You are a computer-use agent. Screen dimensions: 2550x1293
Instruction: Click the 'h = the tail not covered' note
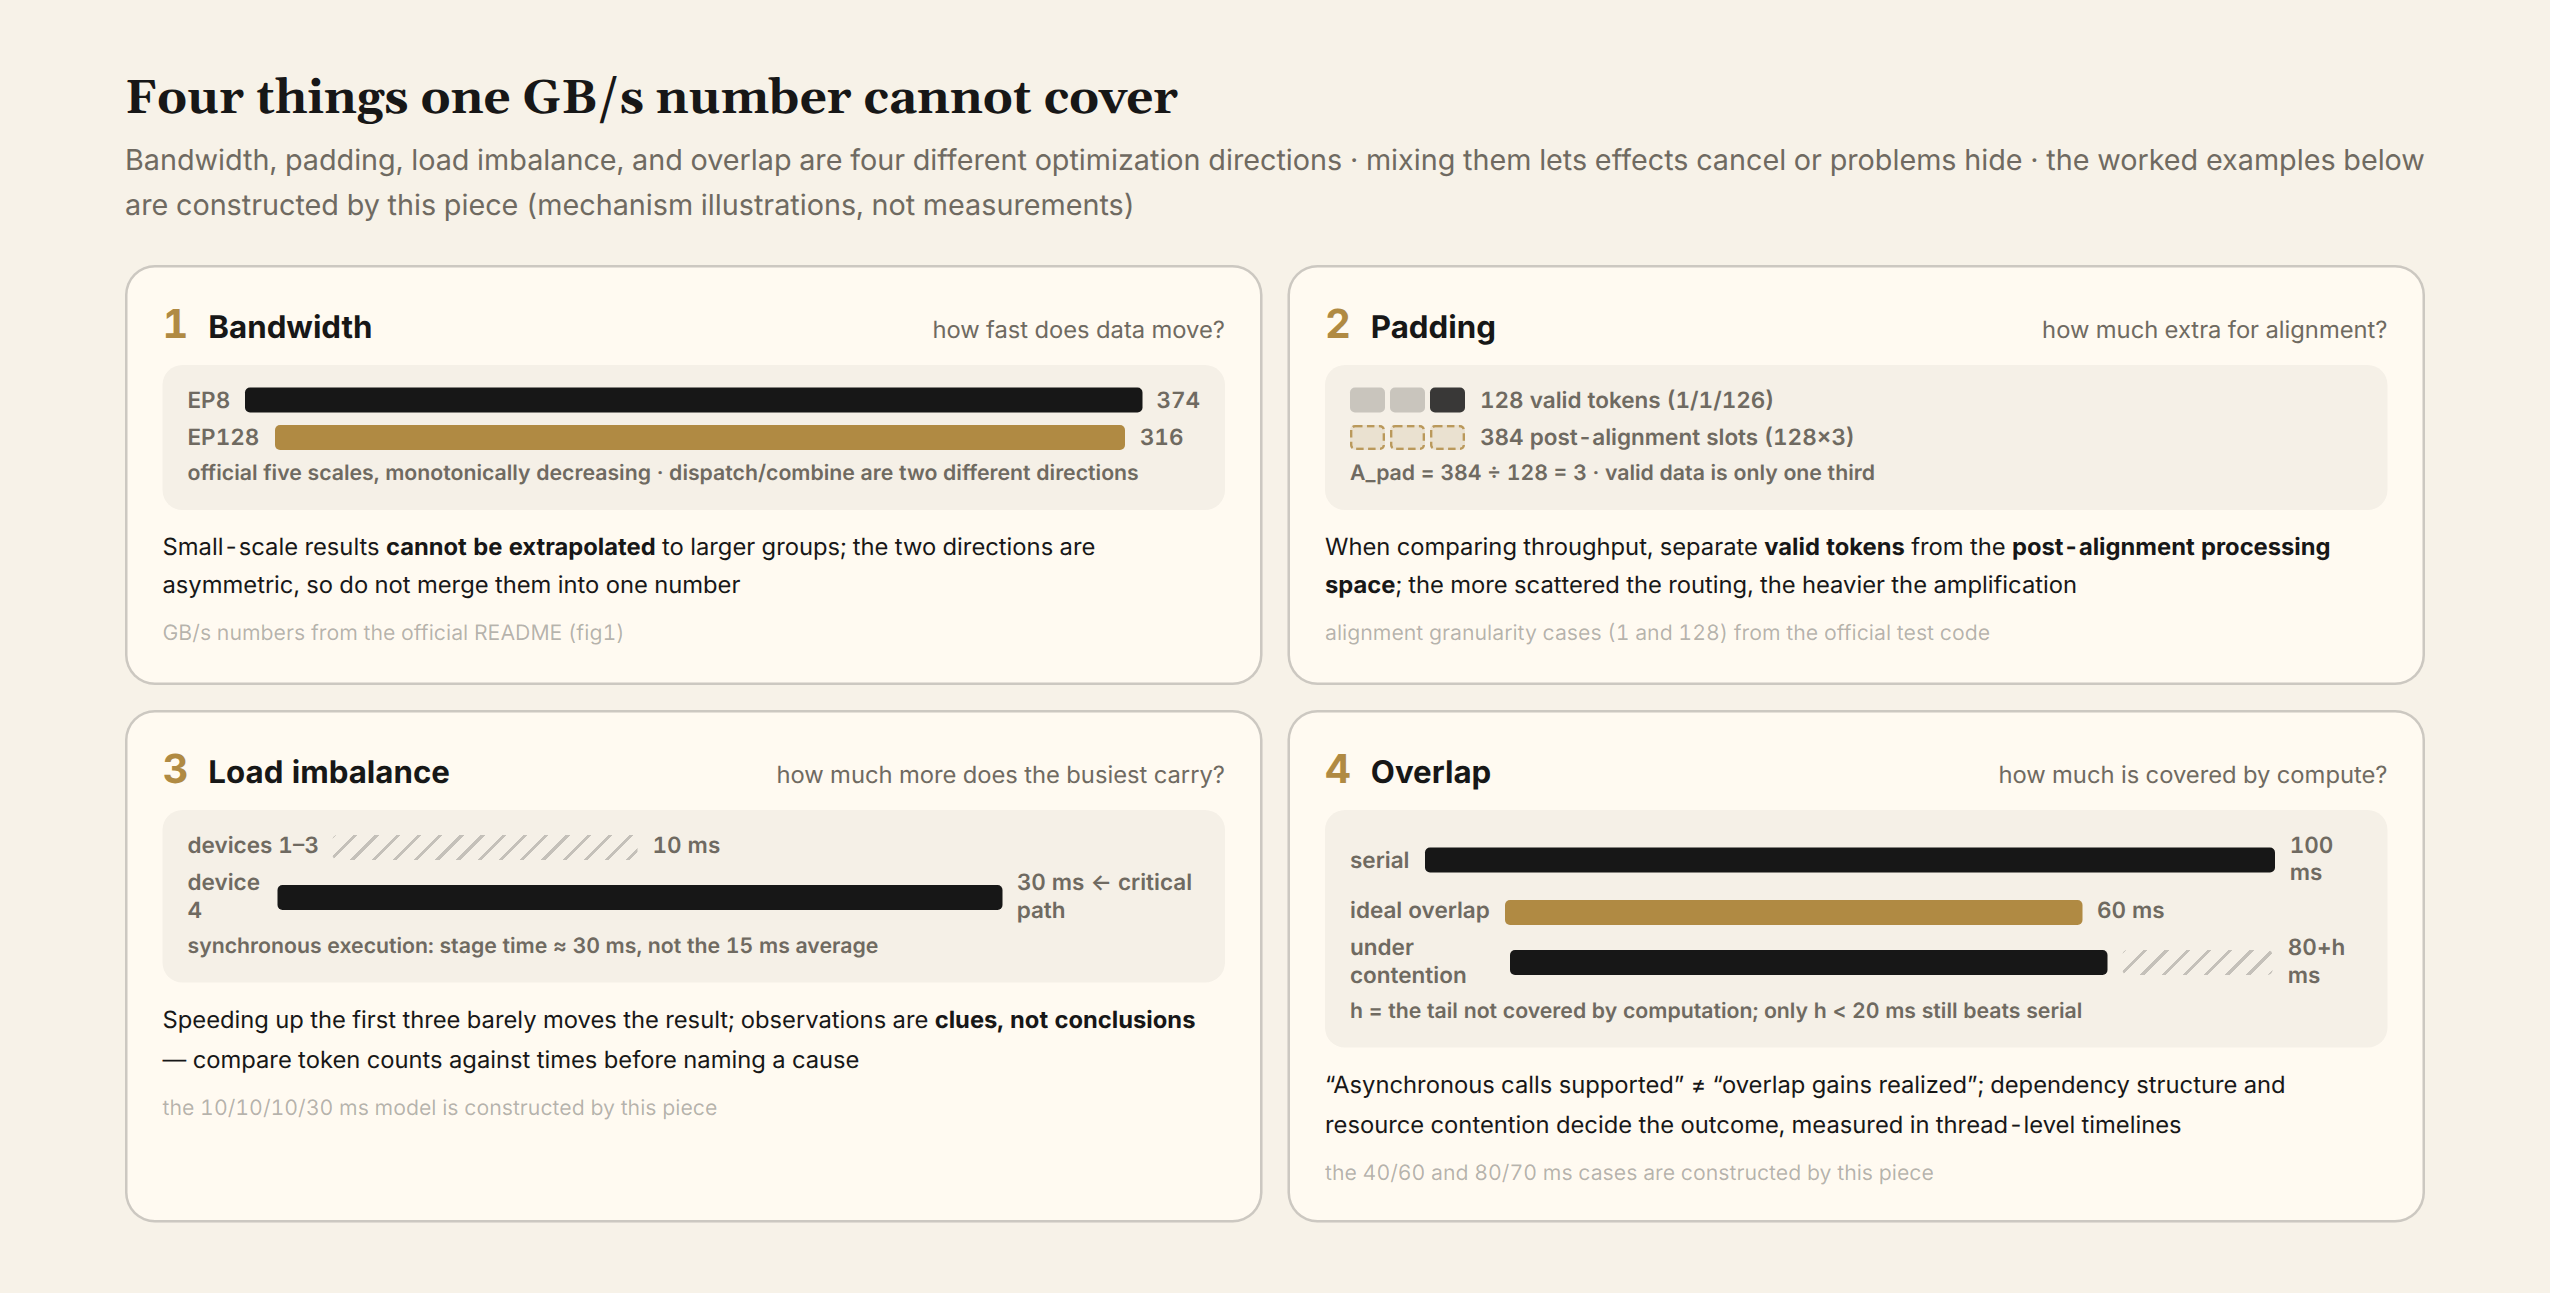coord(1716,1011)
